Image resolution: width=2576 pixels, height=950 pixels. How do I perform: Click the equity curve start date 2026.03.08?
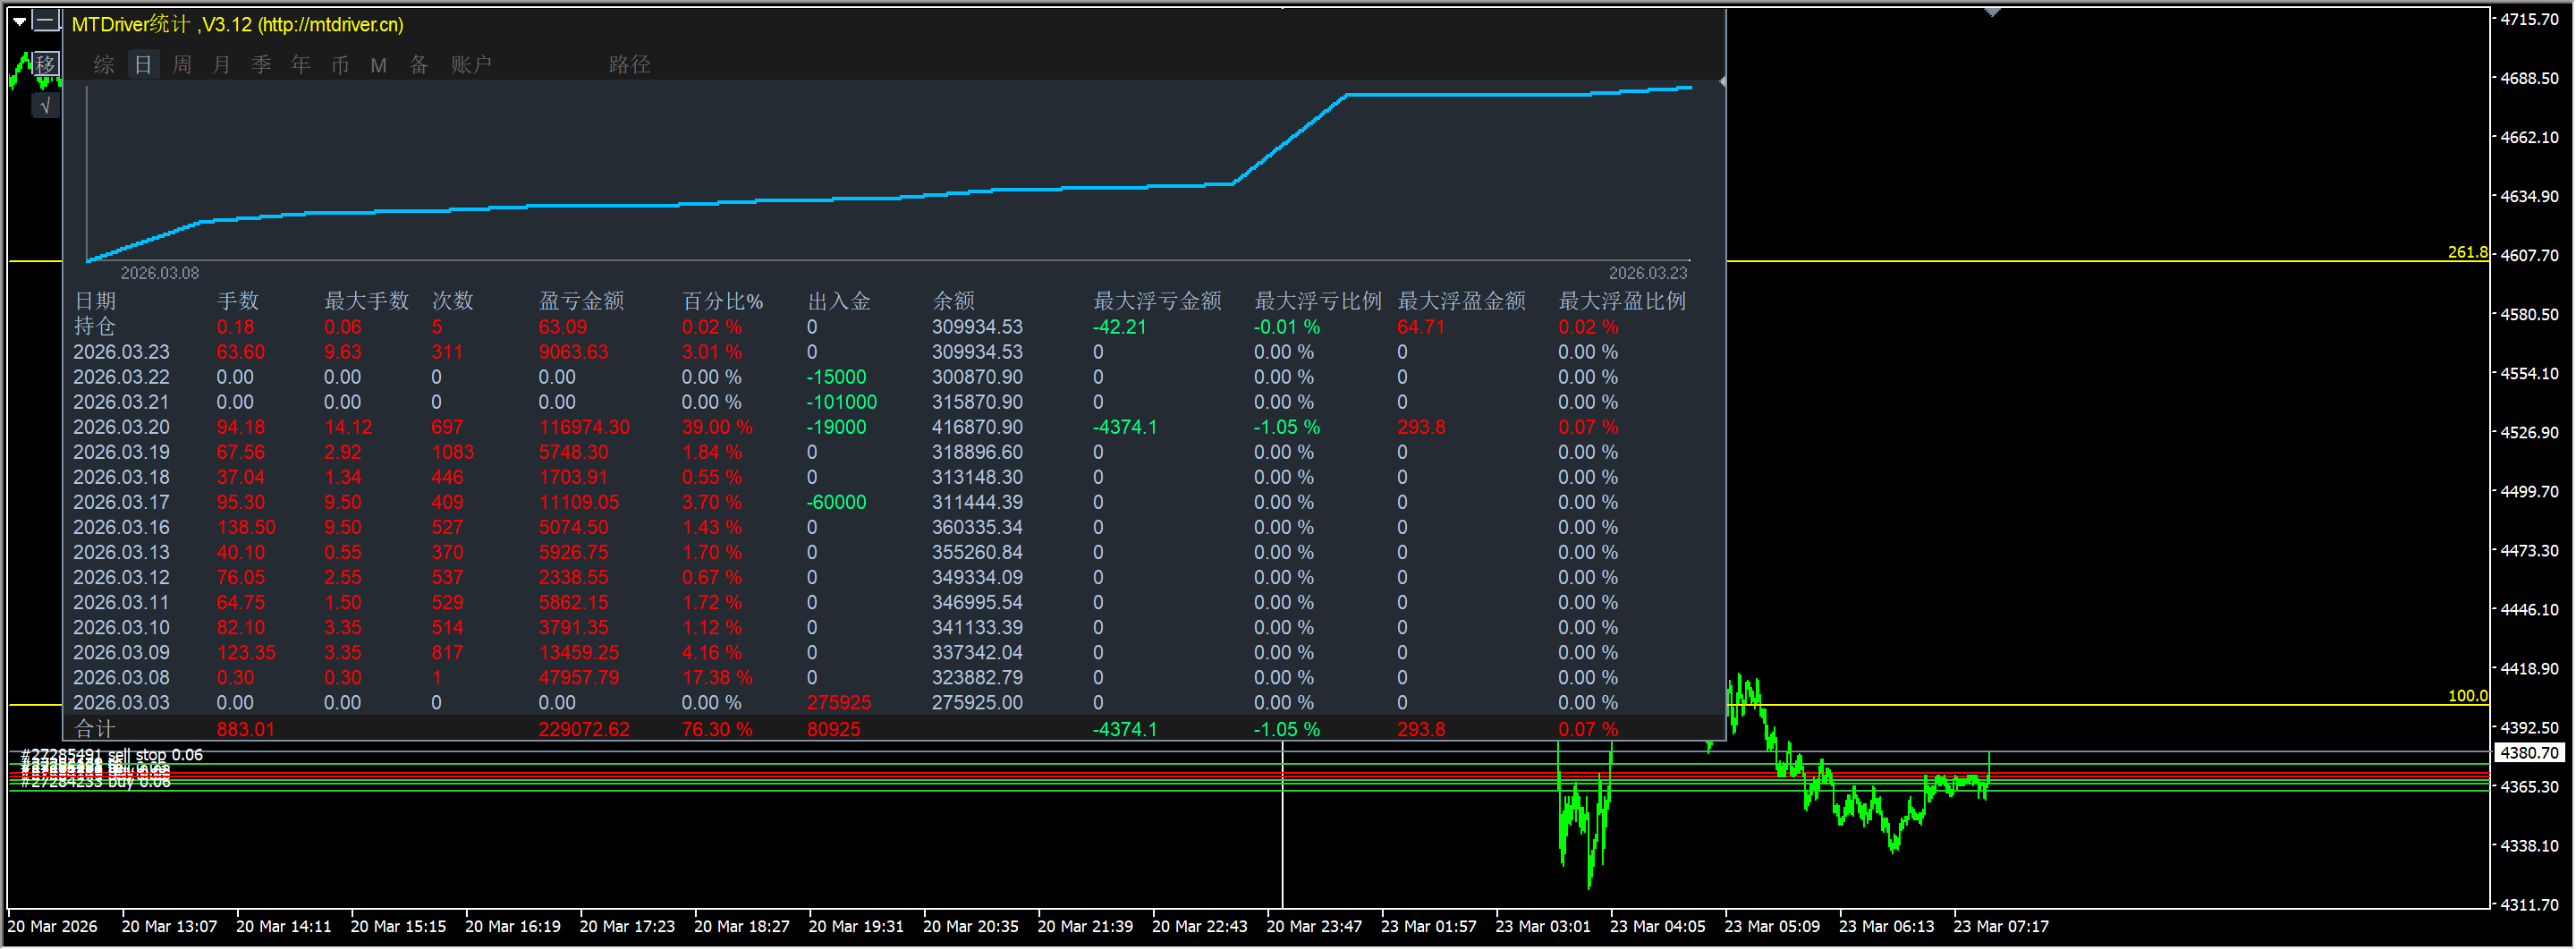(x=160, y=273)
